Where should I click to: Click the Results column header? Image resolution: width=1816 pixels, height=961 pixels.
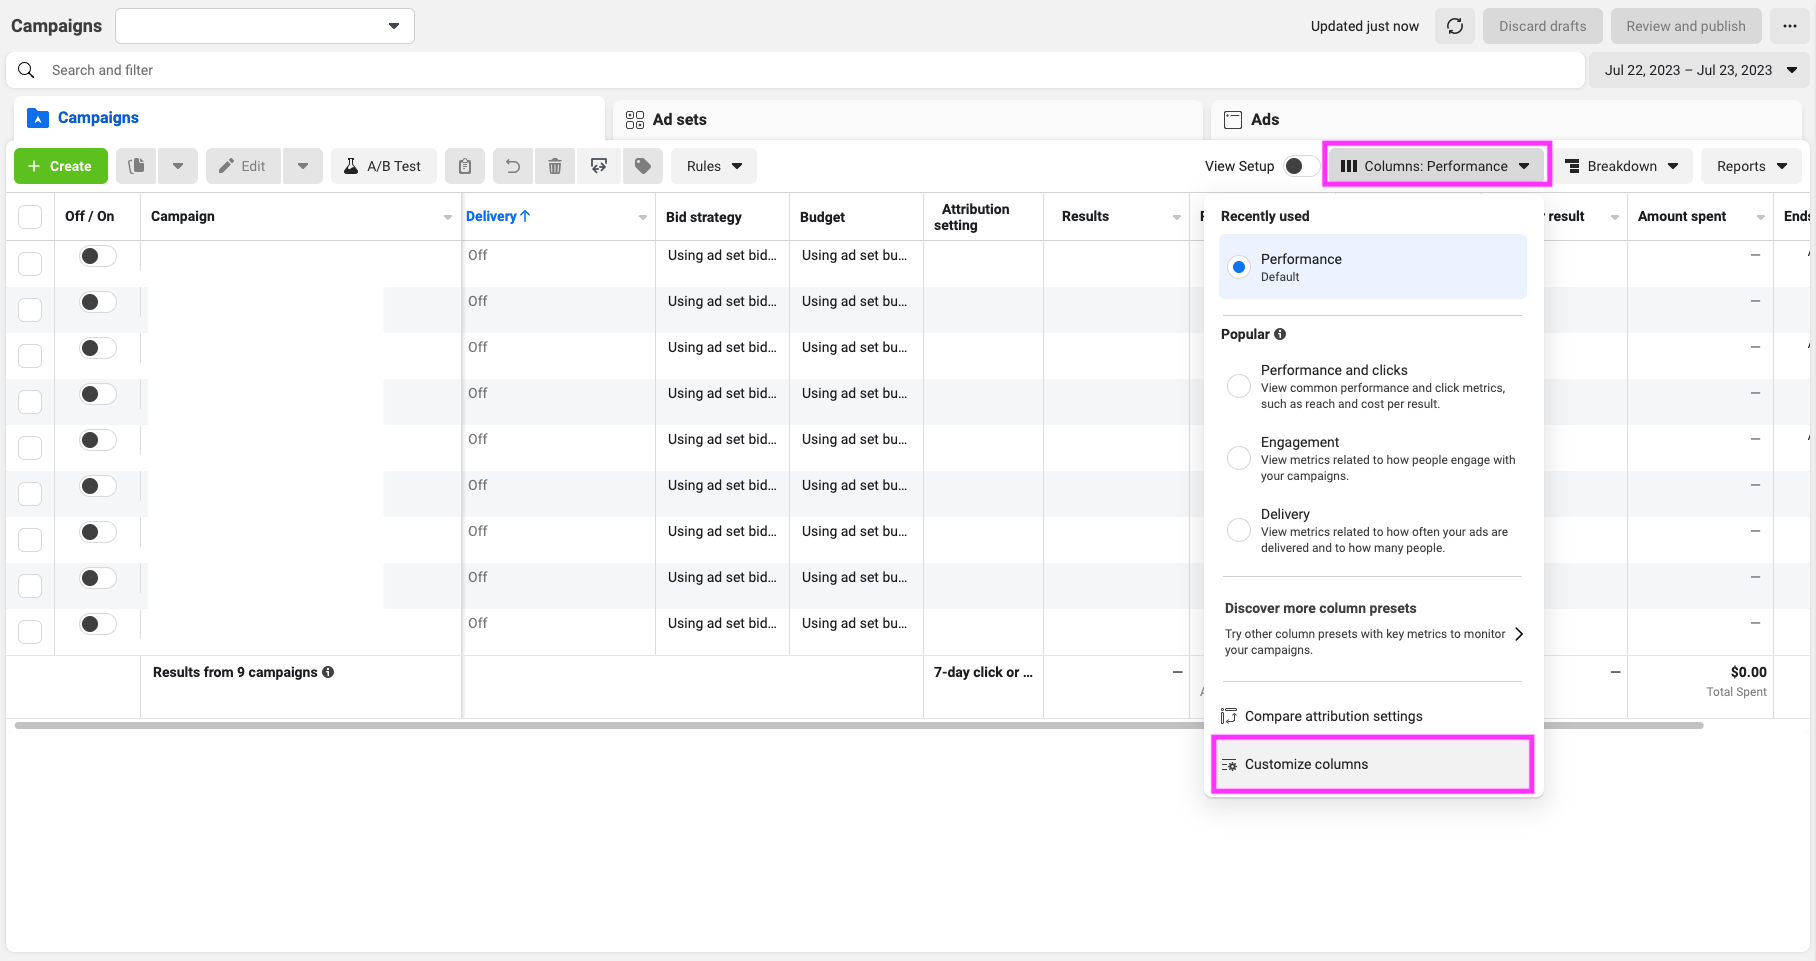click(x=1085, y=216)
